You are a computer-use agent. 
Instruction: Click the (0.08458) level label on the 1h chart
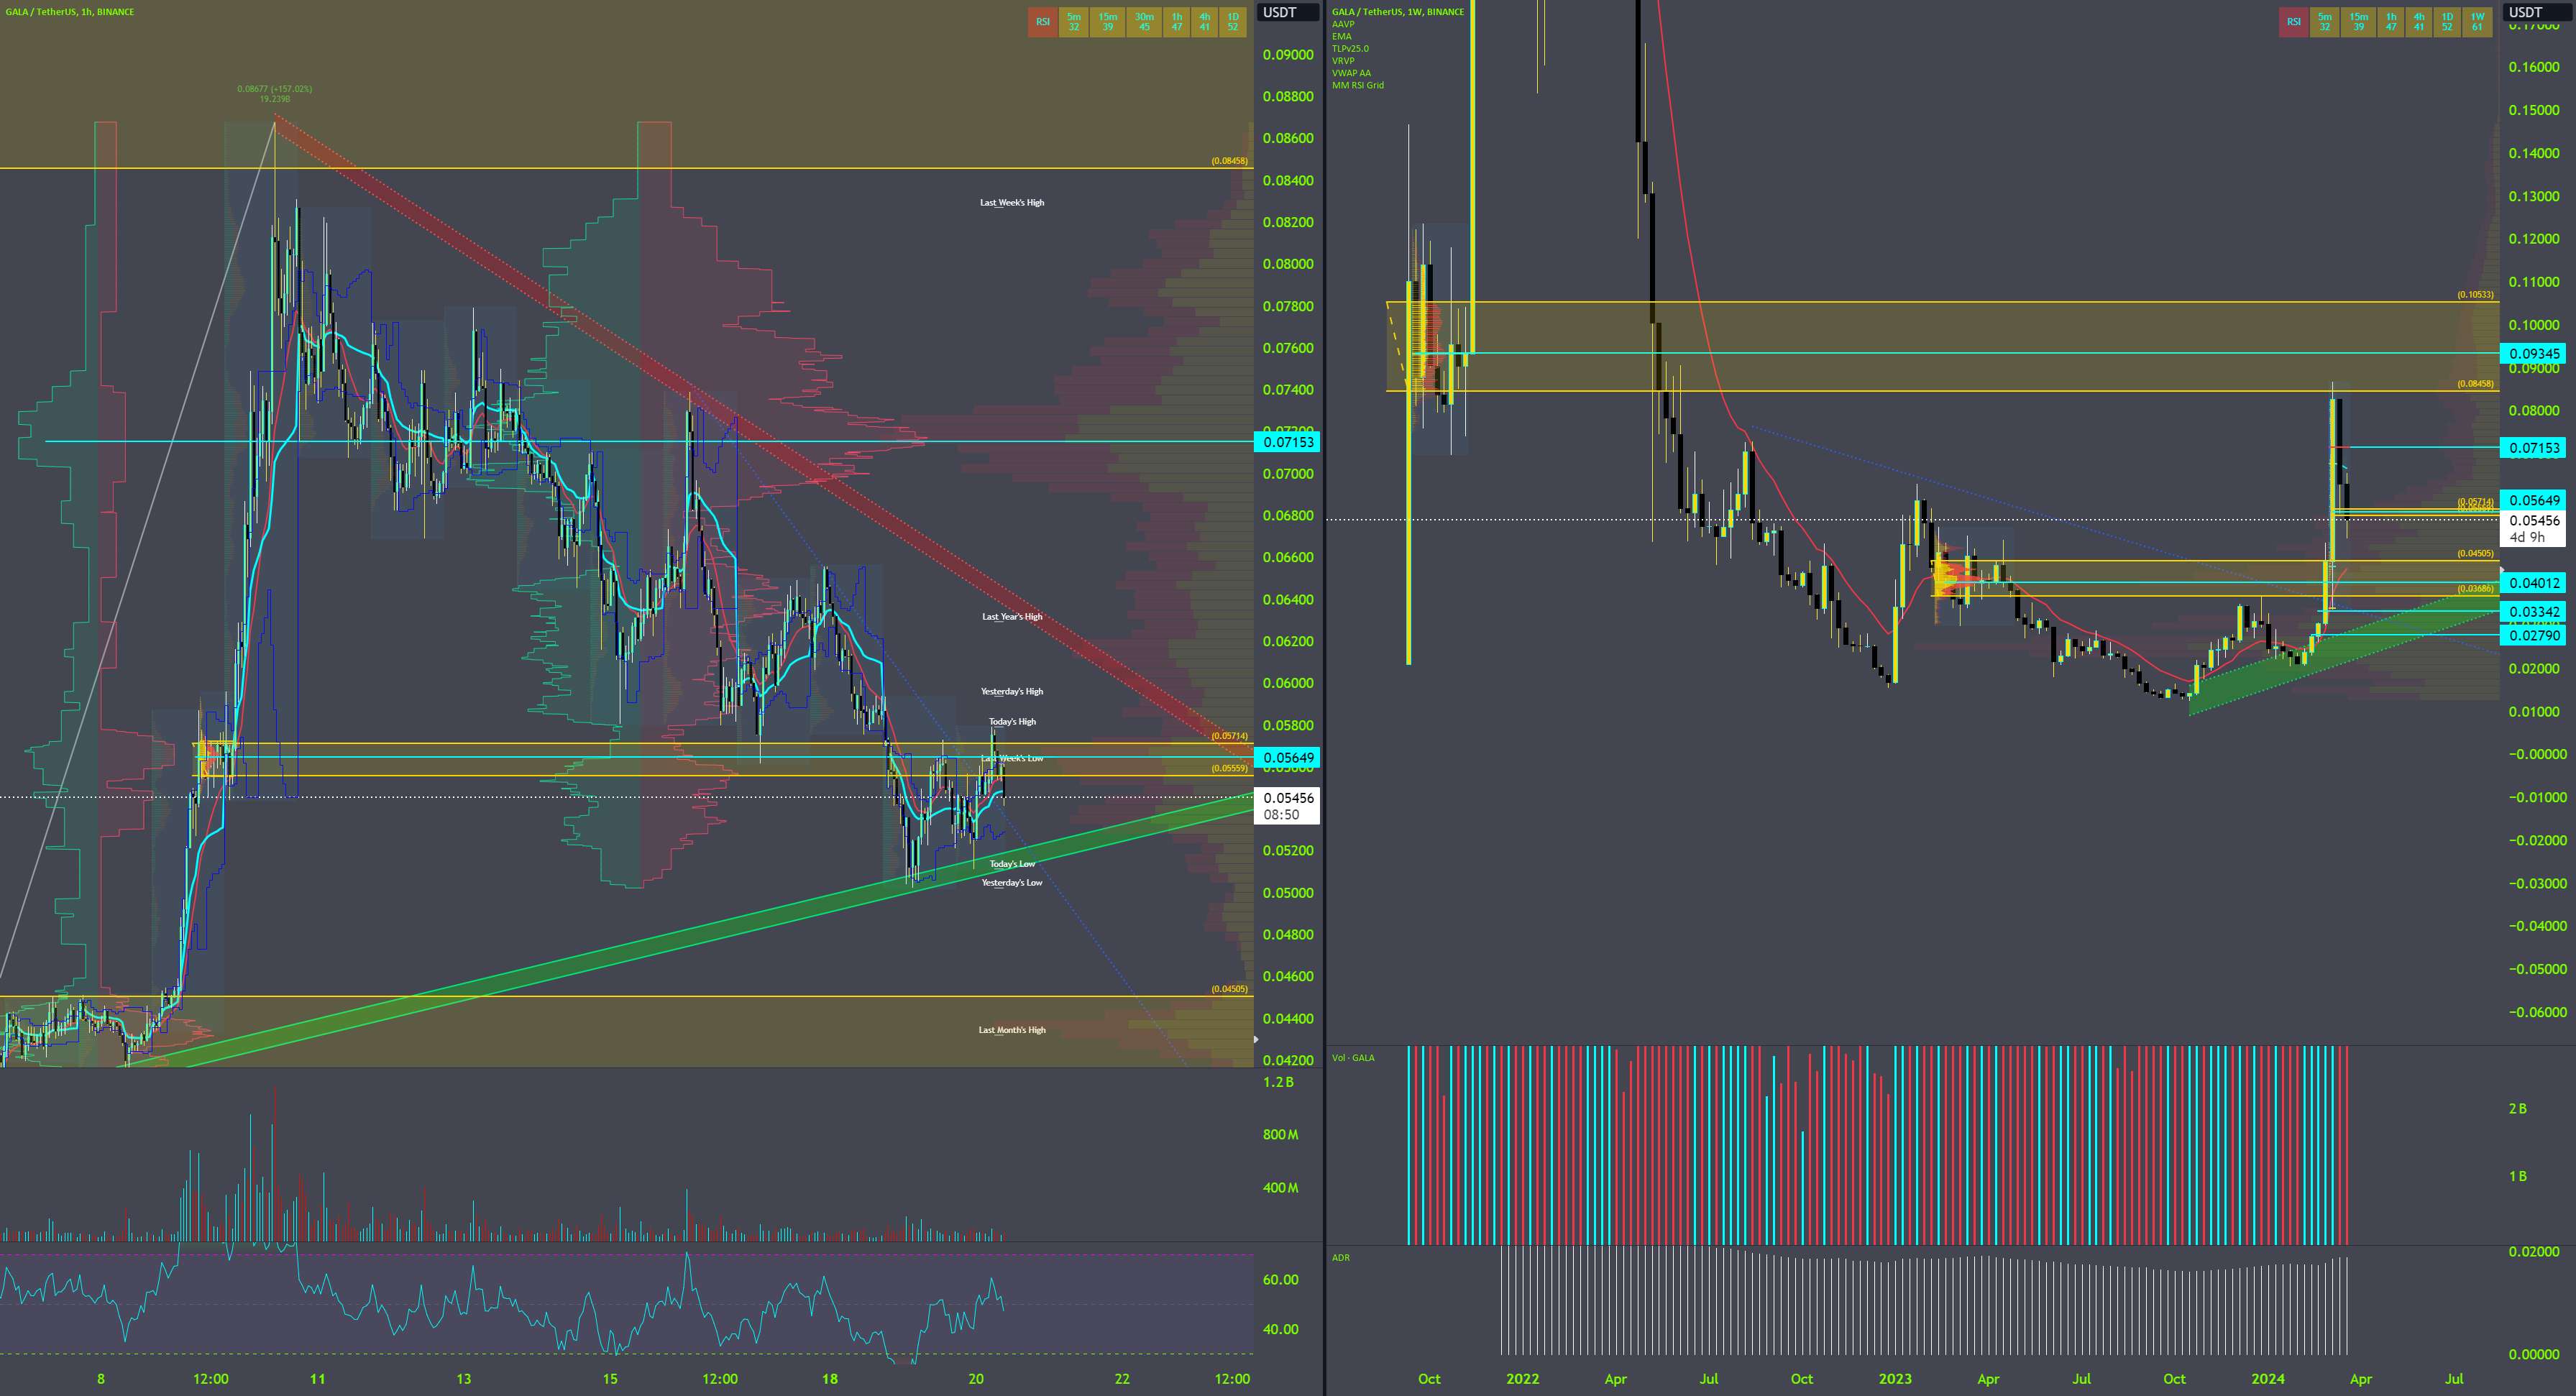[1229, 160]
